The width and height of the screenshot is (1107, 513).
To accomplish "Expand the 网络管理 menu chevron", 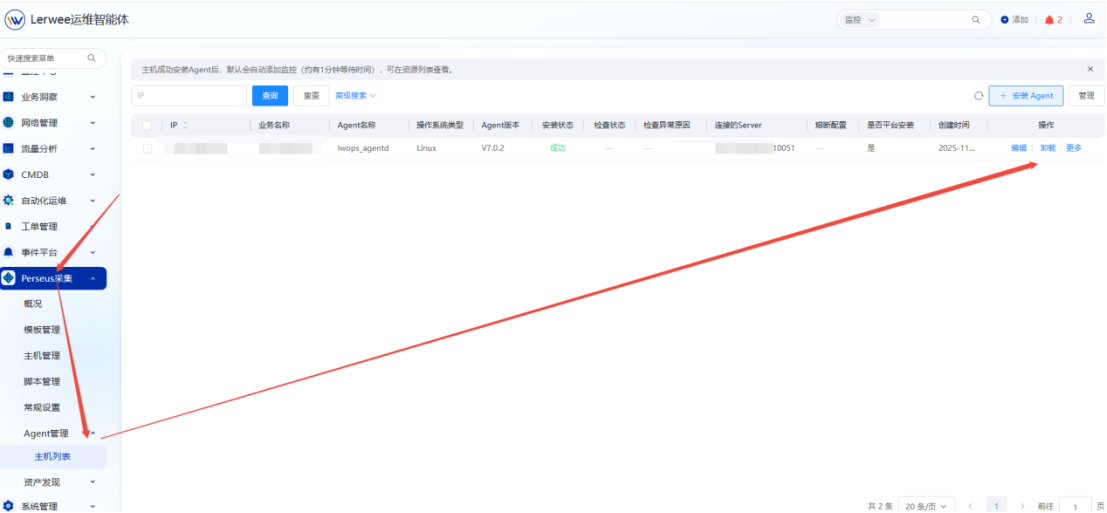I will pyautogui.click(x=92, y=122).
